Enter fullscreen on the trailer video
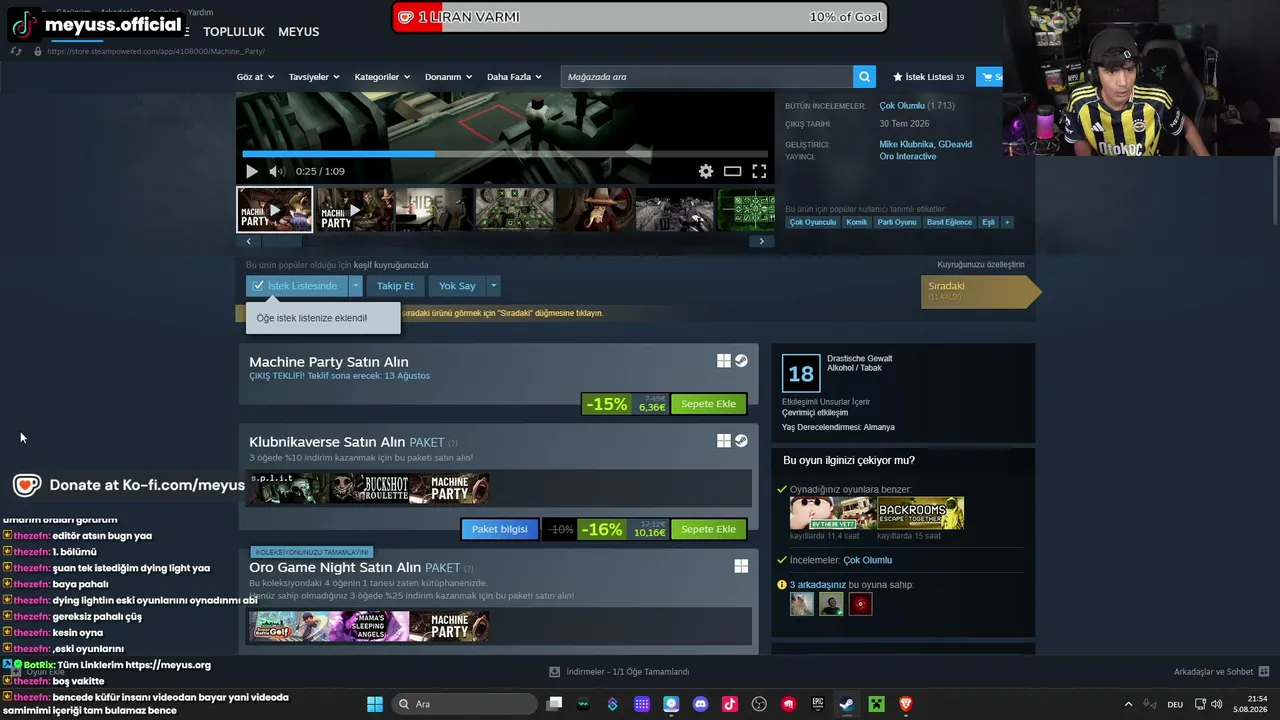This screenshot has width=1280, height=720. tap(759, 171)
